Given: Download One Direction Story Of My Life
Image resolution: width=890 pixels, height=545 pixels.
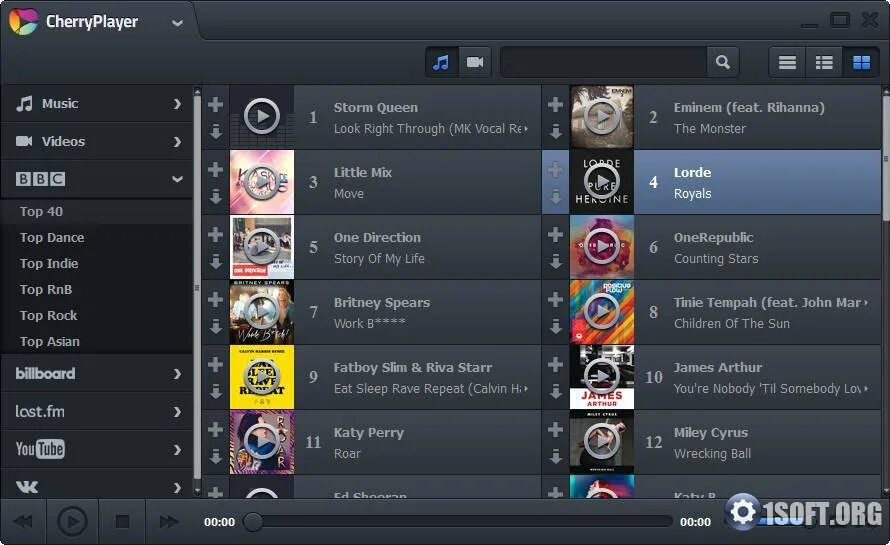Looking at the screenshot, I should 216,261.
